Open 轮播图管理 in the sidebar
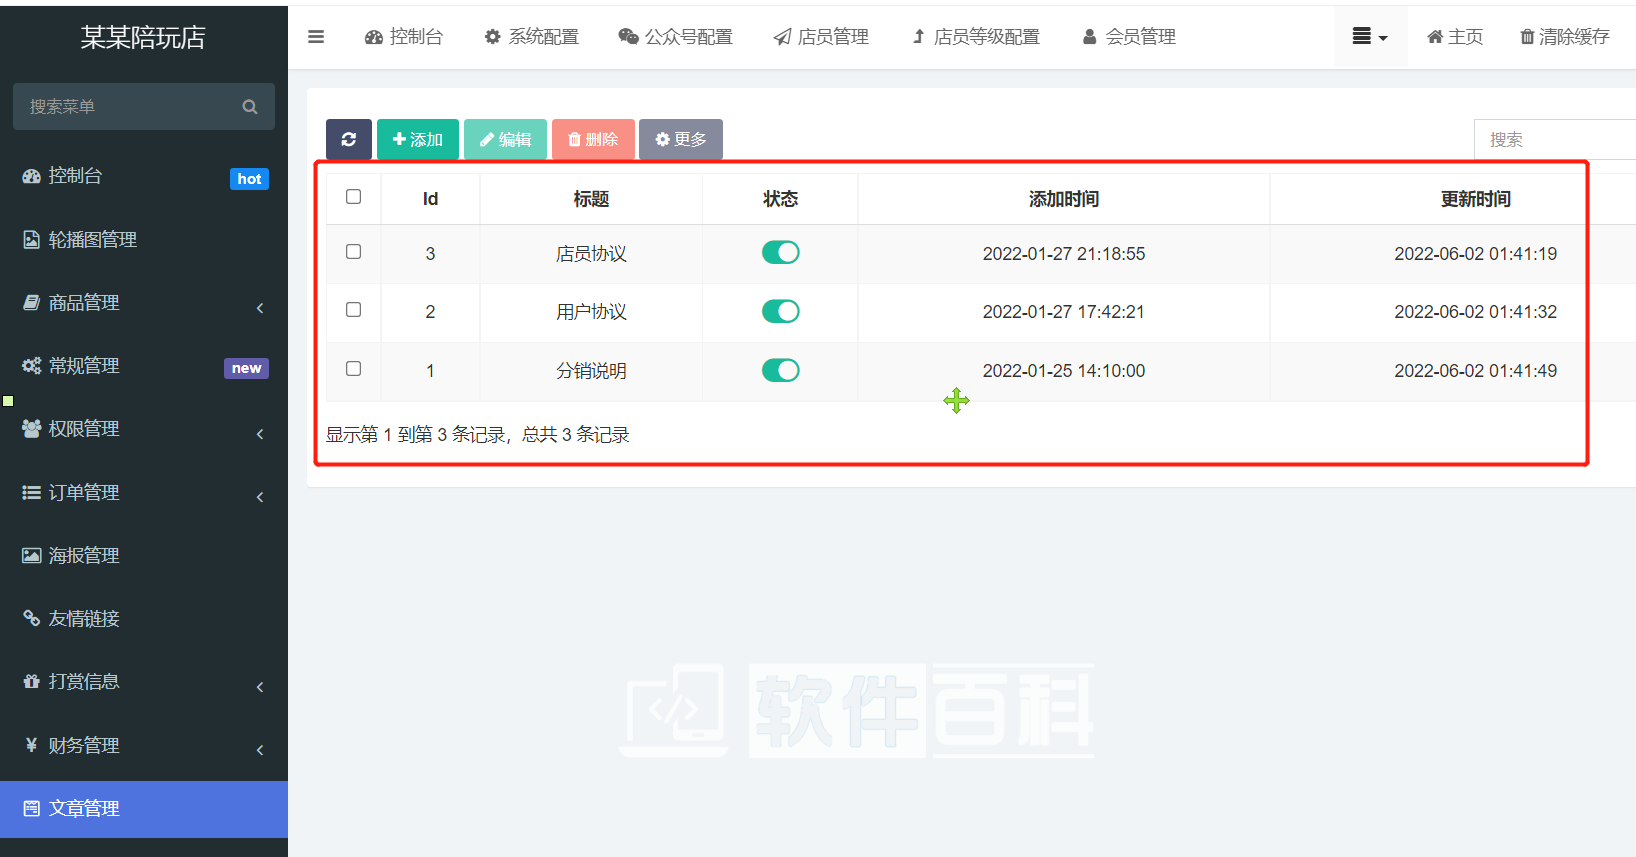 tap(92, 240)
